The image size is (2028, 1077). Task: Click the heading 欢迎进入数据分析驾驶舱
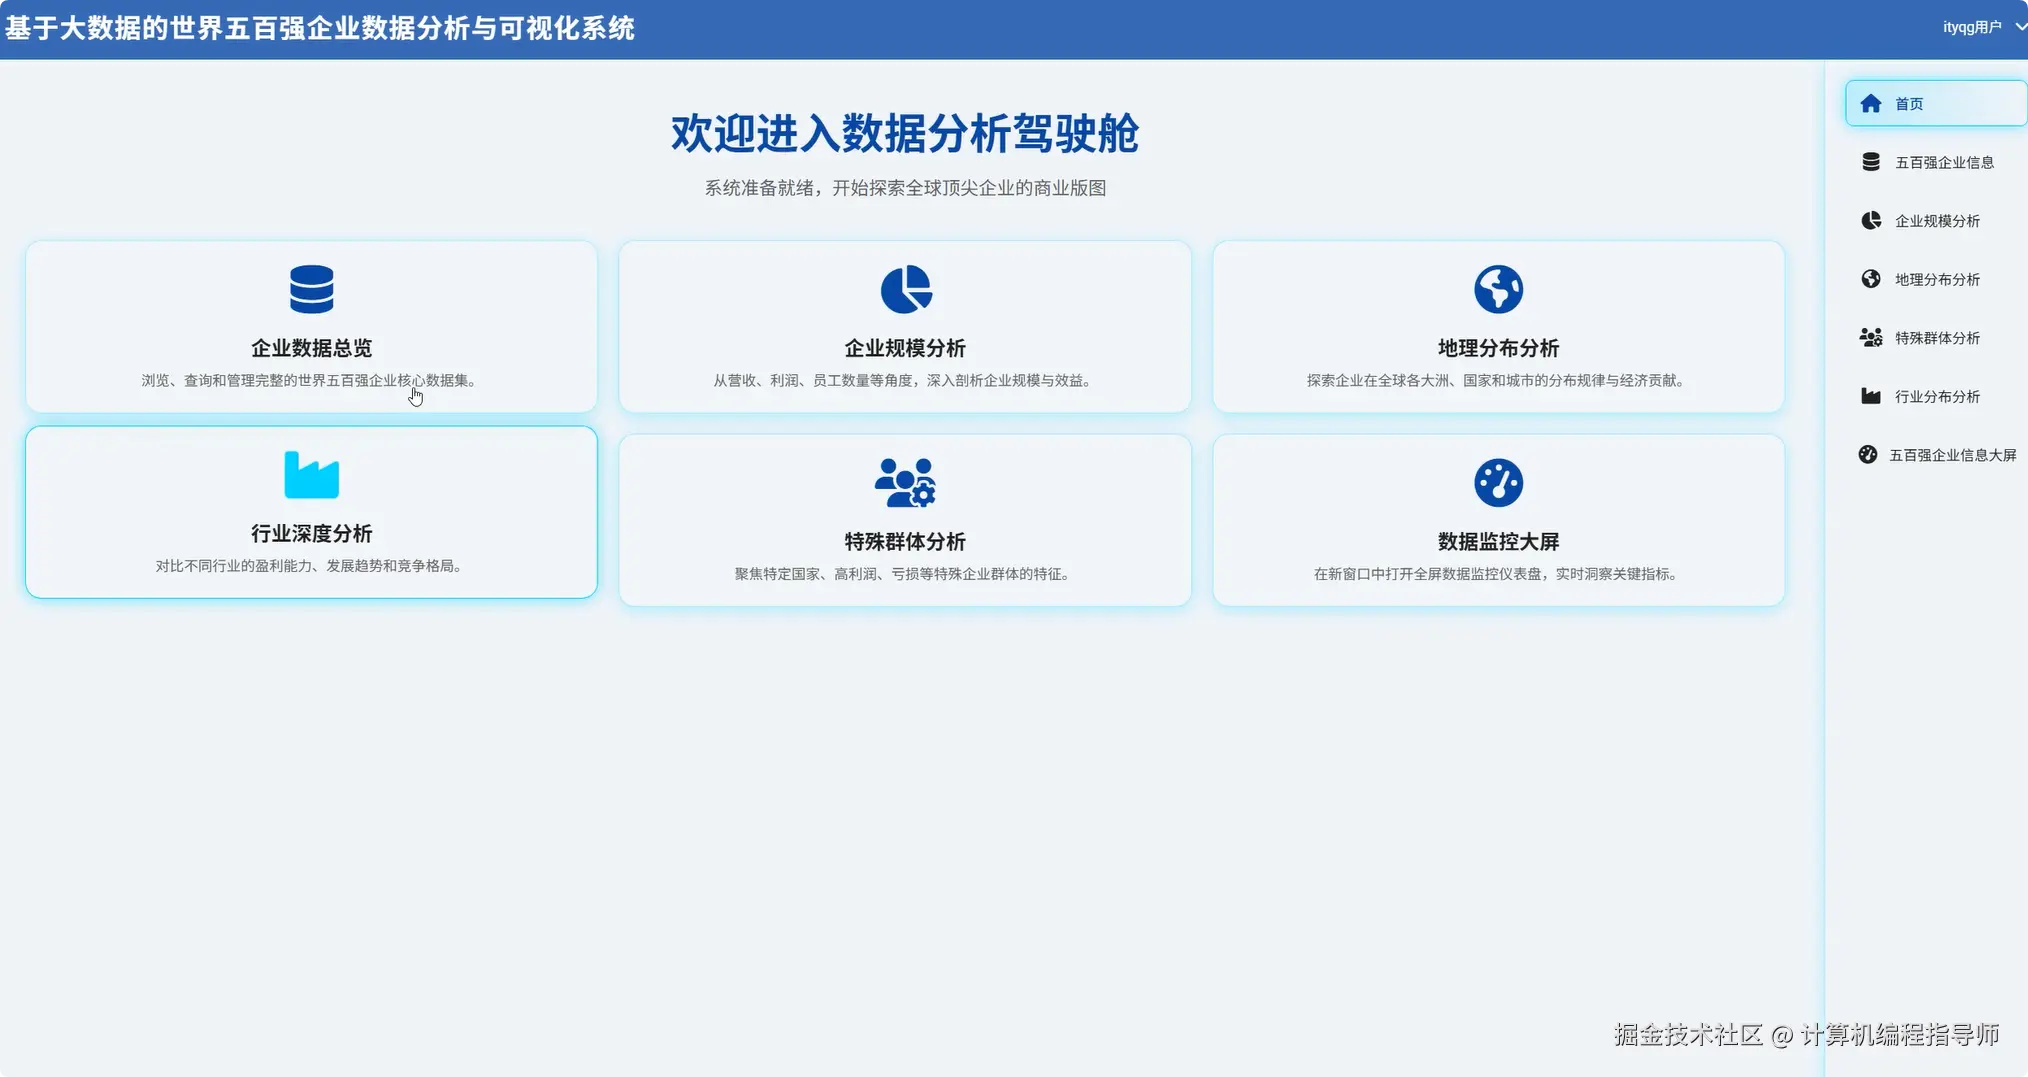point(905,133)
